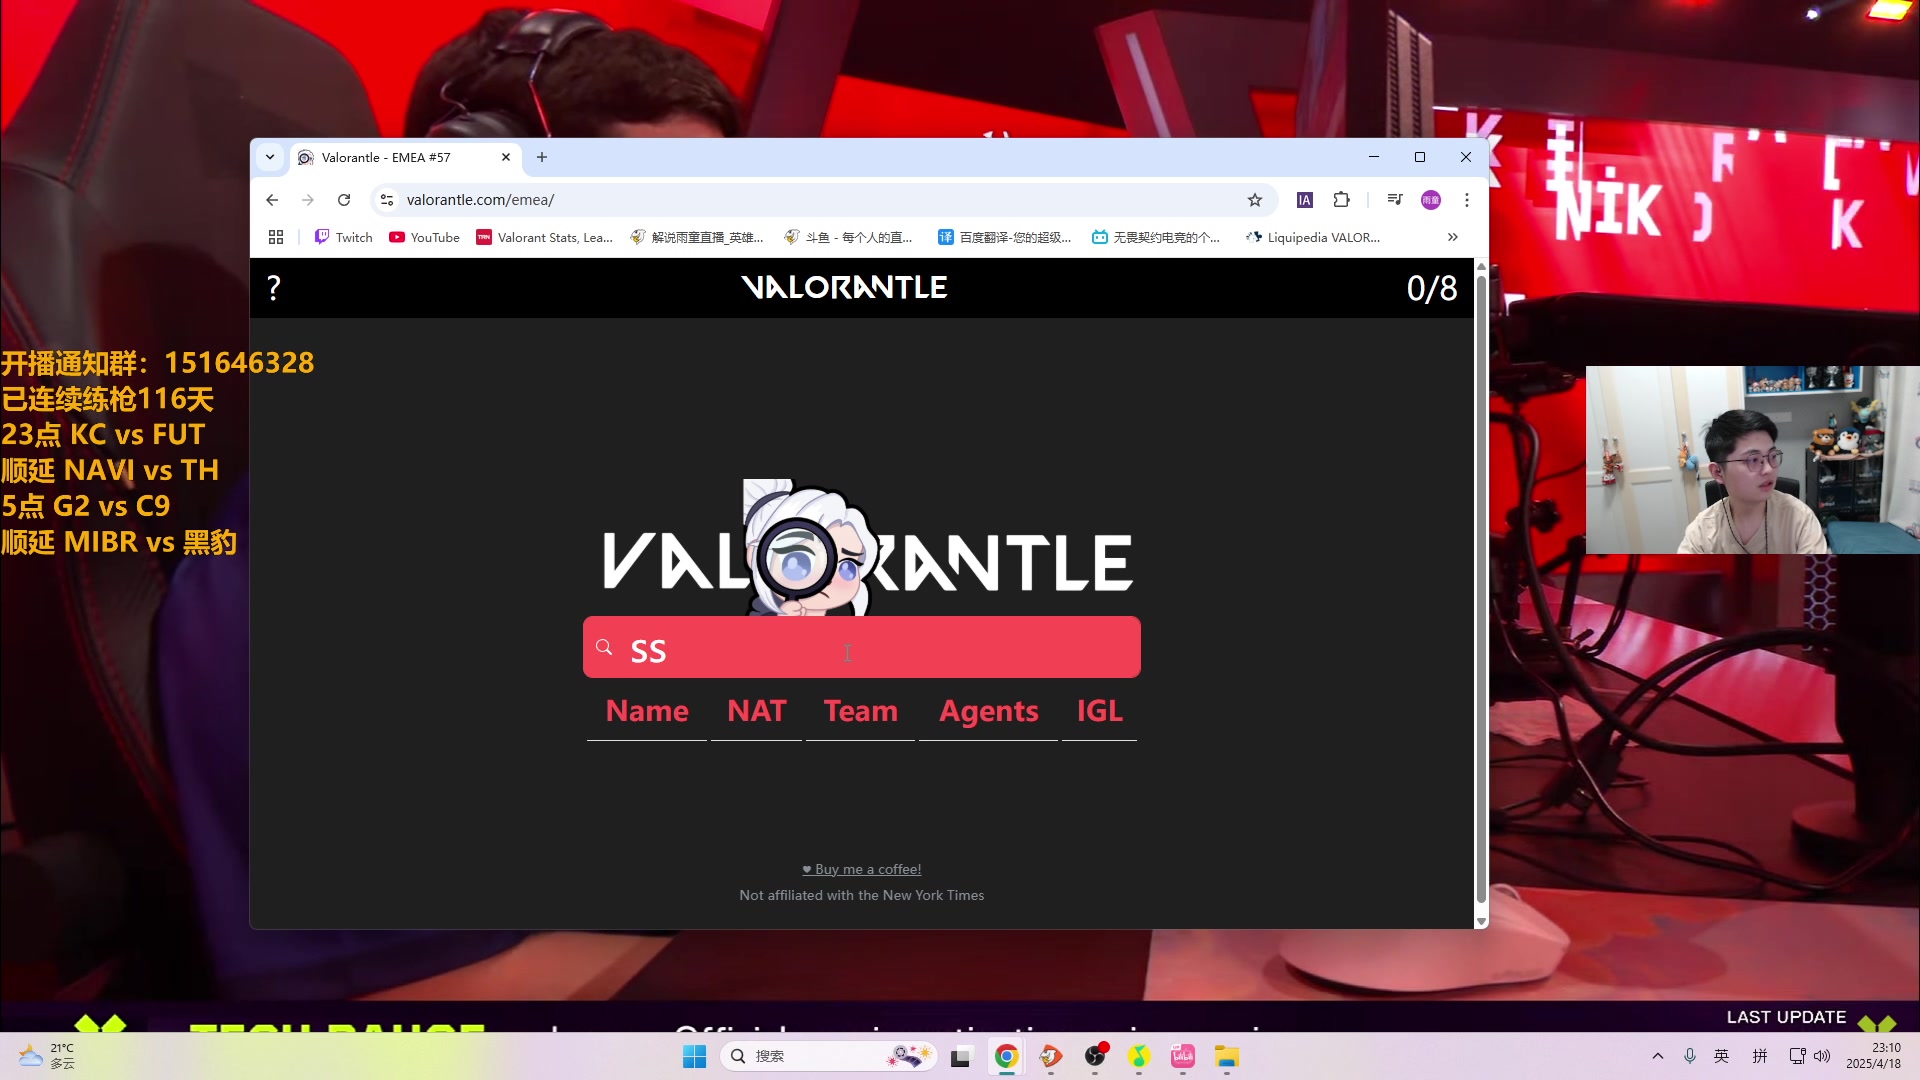This screenshot has height=1080, width=1920.
Task: Click the NAT column header
Action: point(757,711)
